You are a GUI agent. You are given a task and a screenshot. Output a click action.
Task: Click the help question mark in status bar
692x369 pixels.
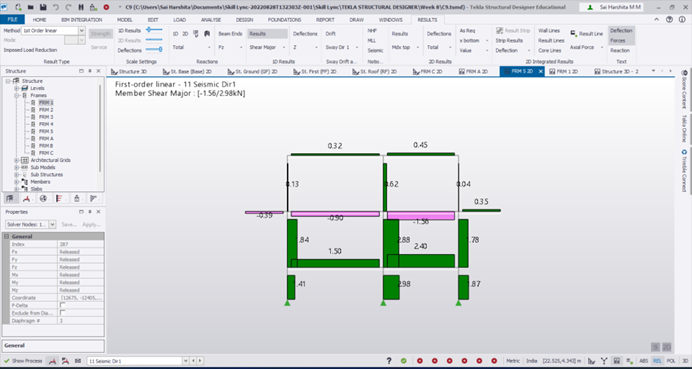[389, 361]
